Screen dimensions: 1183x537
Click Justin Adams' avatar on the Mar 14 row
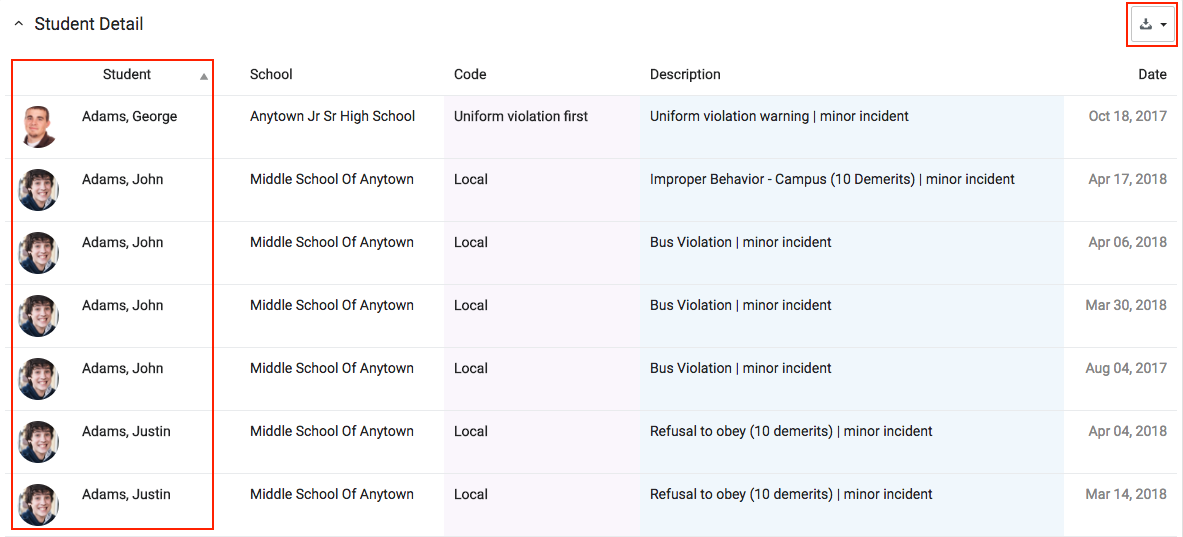coord(38,505)
